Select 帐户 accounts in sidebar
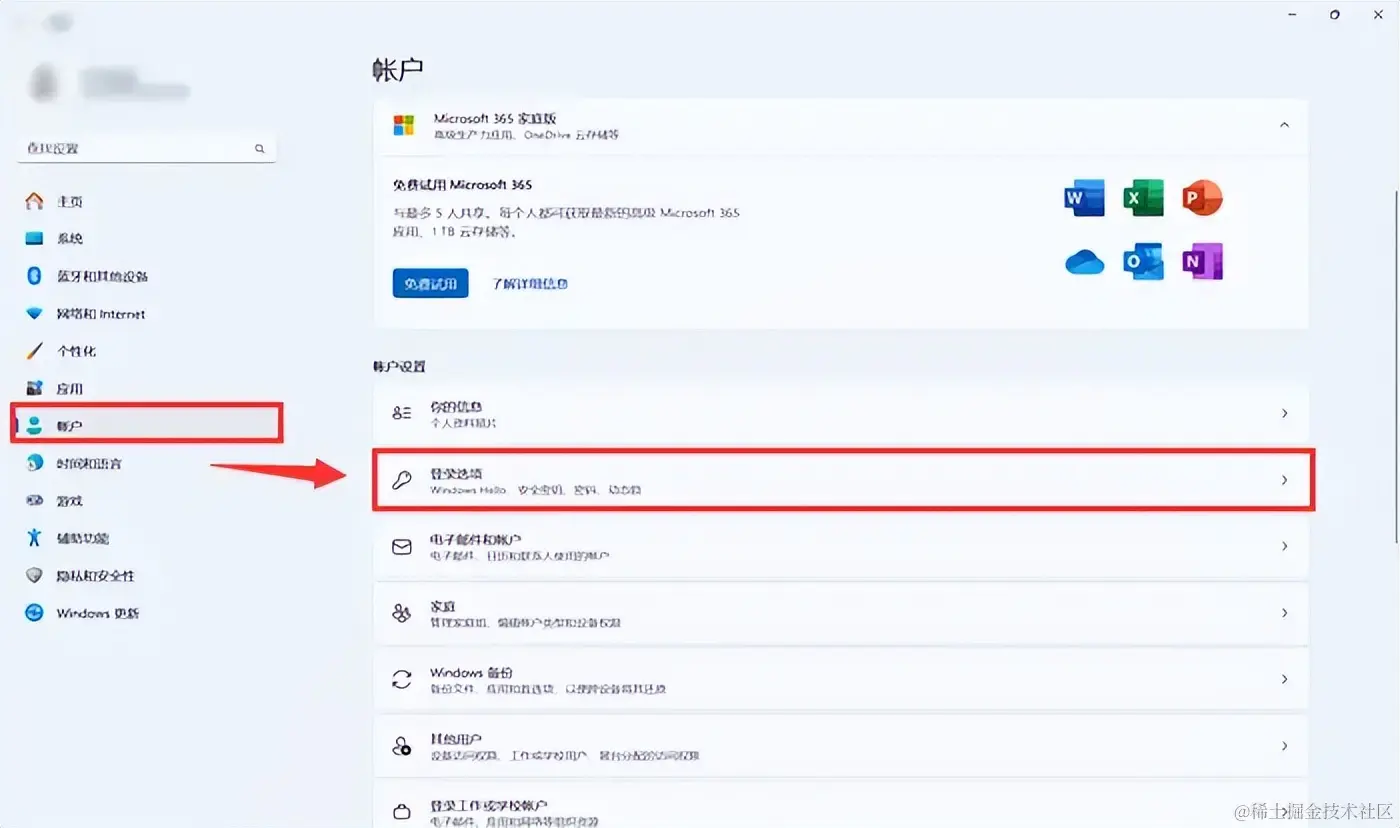 (147, 423)
